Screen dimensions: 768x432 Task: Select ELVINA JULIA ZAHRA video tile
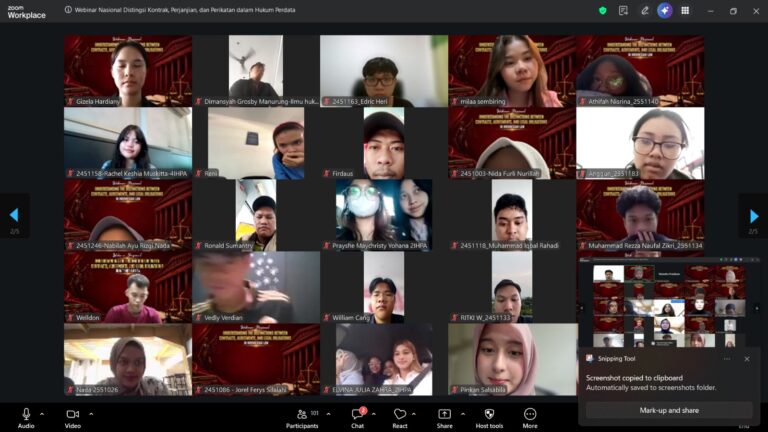click(x=384, y=359)
